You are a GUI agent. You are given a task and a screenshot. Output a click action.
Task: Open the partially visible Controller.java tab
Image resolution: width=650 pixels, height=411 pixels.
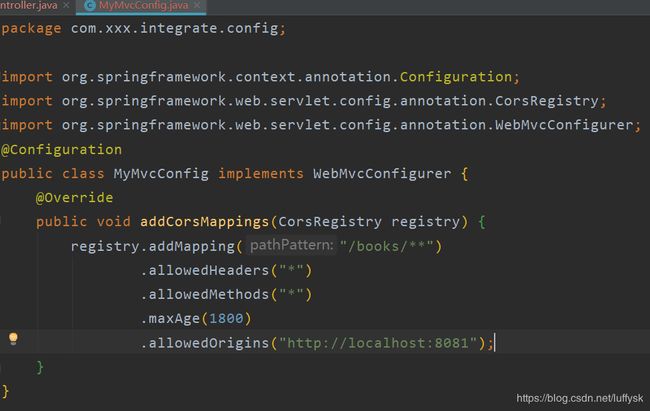(28, 6)
